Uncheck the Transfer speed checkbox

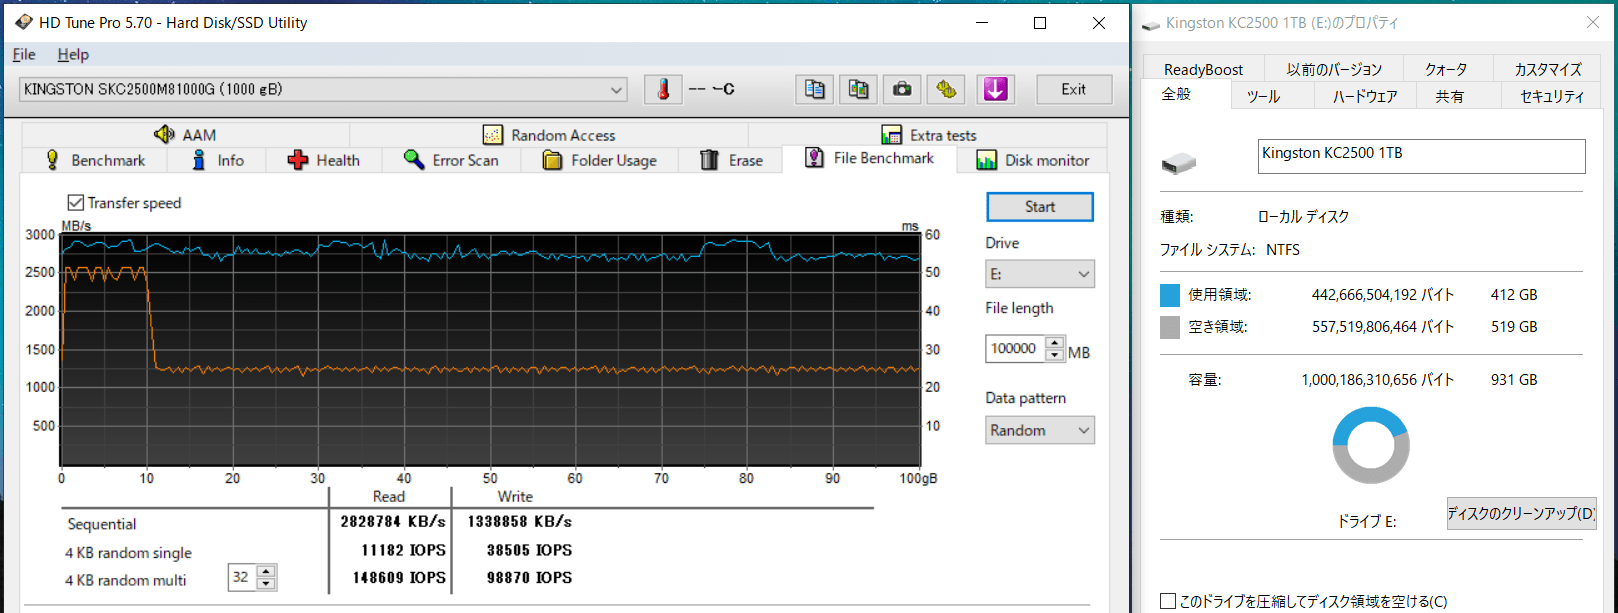(76, 203)
